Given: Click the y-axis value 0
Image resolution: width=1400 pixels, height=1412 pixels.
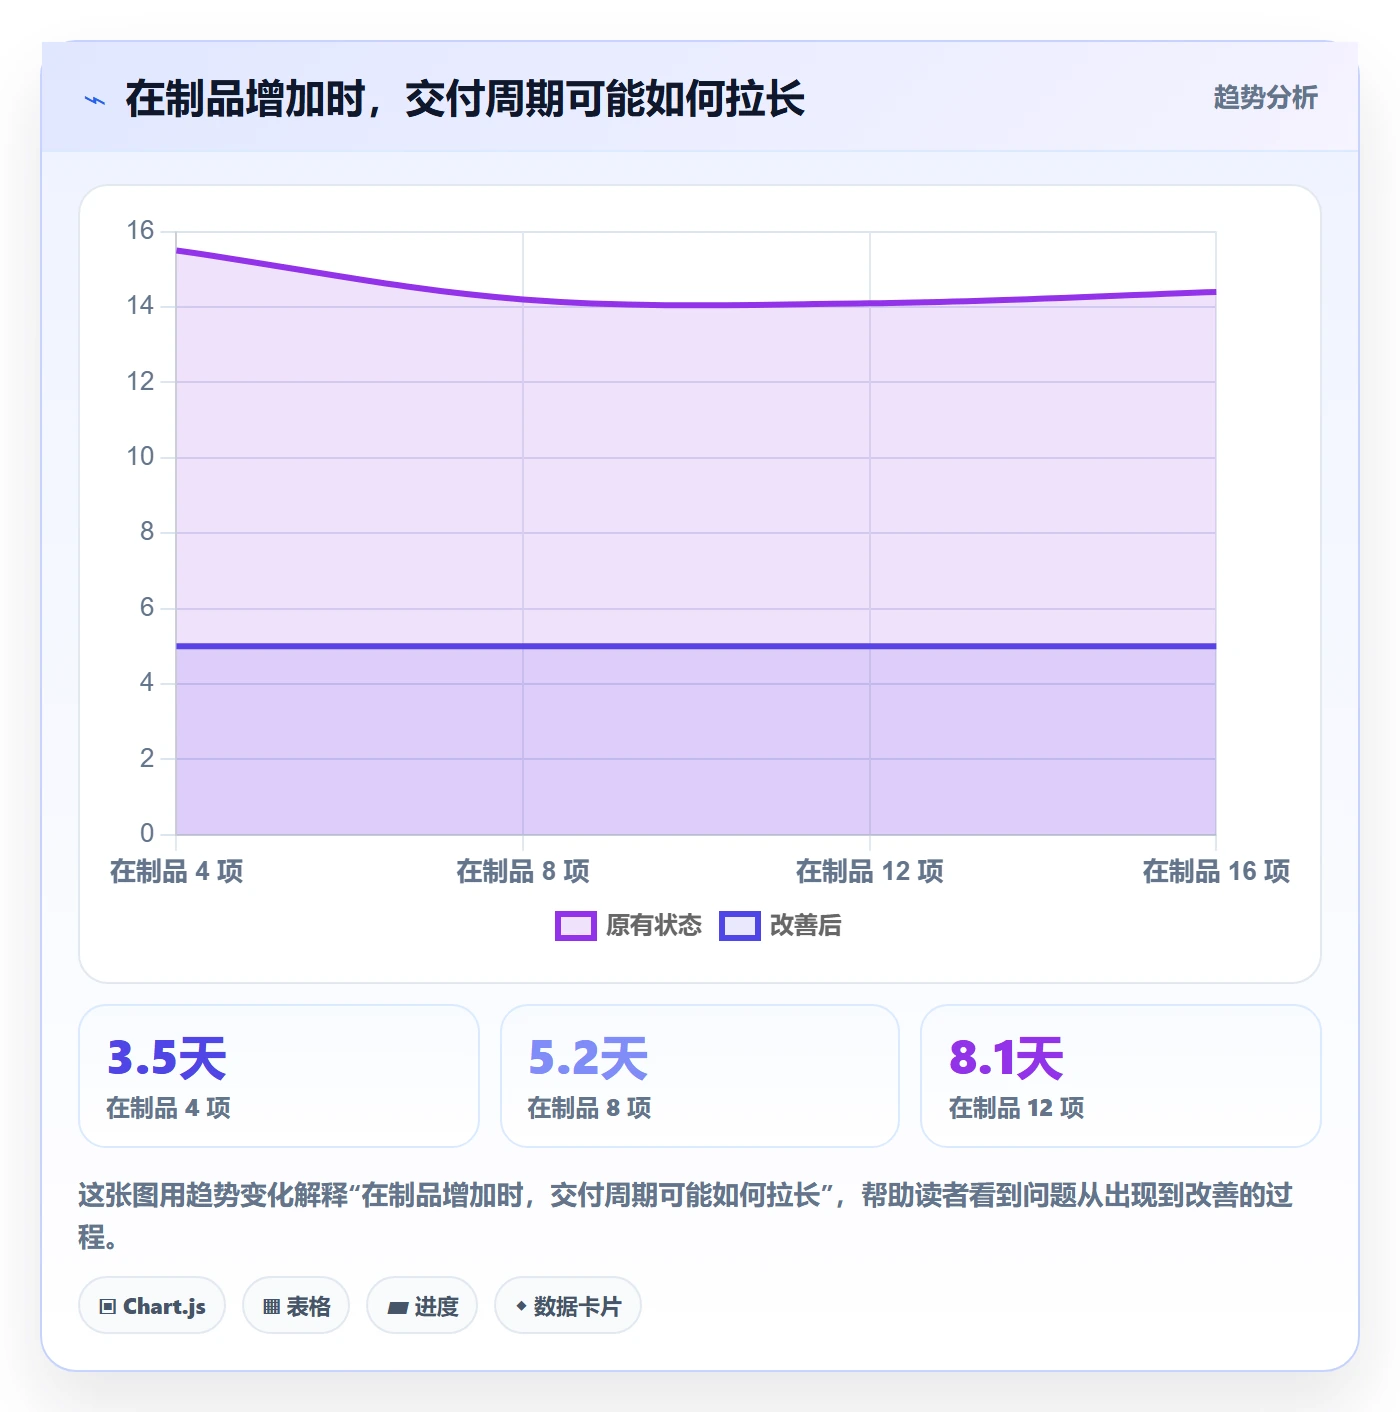Looking at the screenshot, I should [x=147, y=833].
